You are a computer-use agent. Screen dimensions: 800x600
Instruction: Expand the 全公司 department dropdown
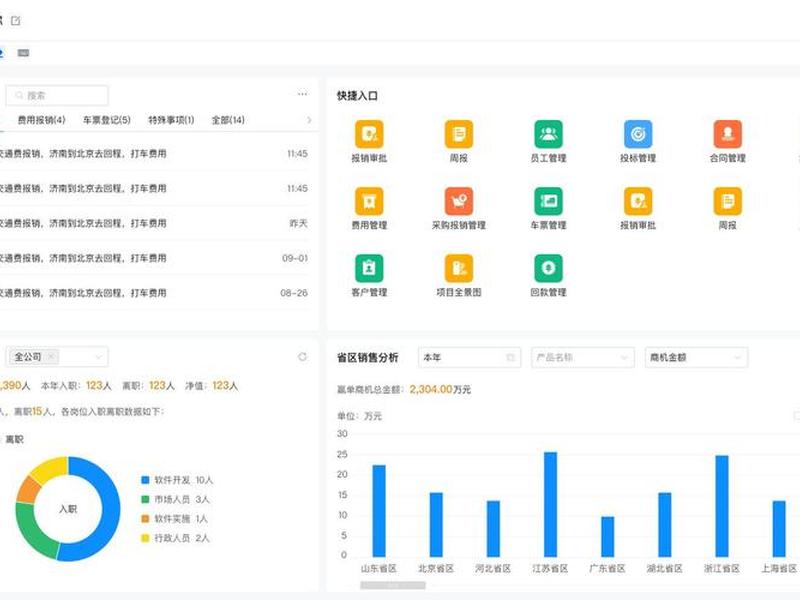(98, 357)
